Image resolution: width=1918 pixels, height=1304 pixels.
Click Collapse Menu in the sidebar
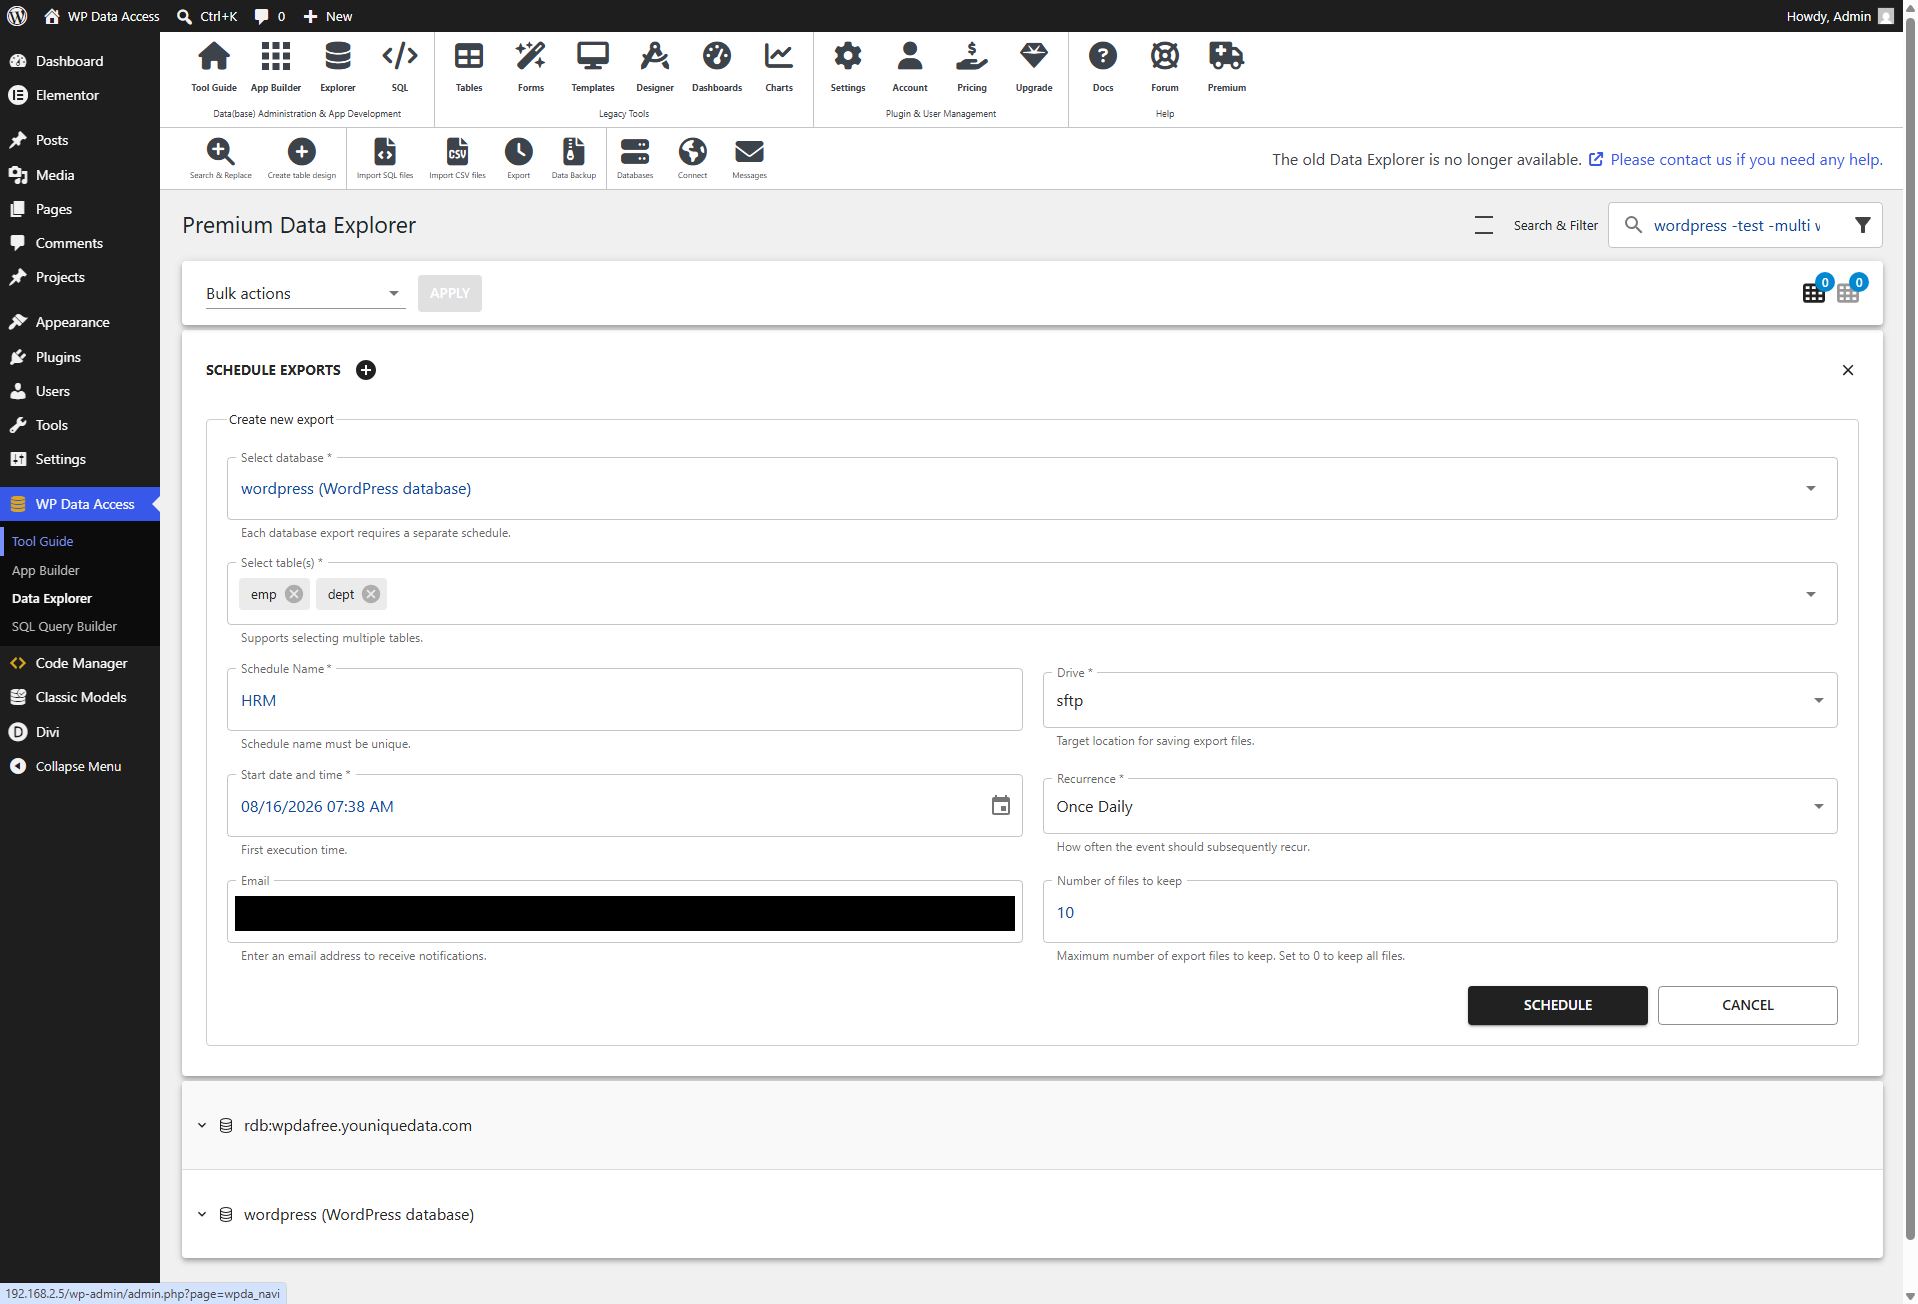point(80,766)
